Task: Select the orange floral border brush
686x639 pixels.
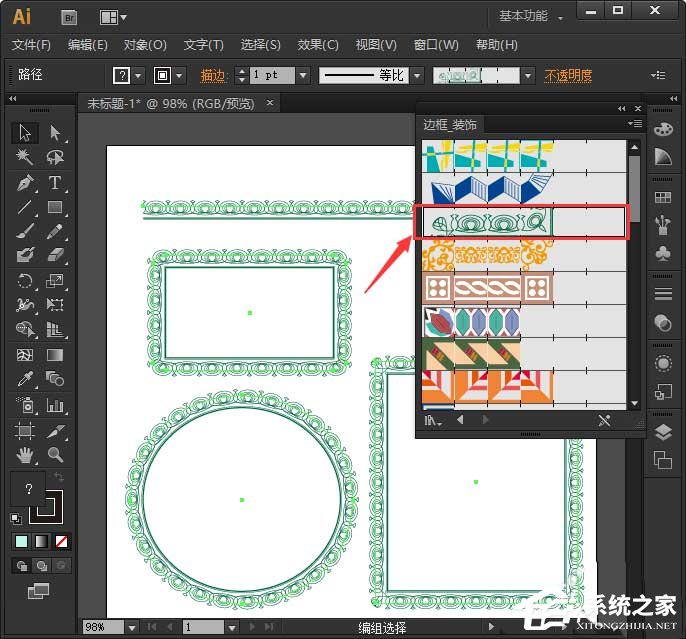Action: point(487,255)
